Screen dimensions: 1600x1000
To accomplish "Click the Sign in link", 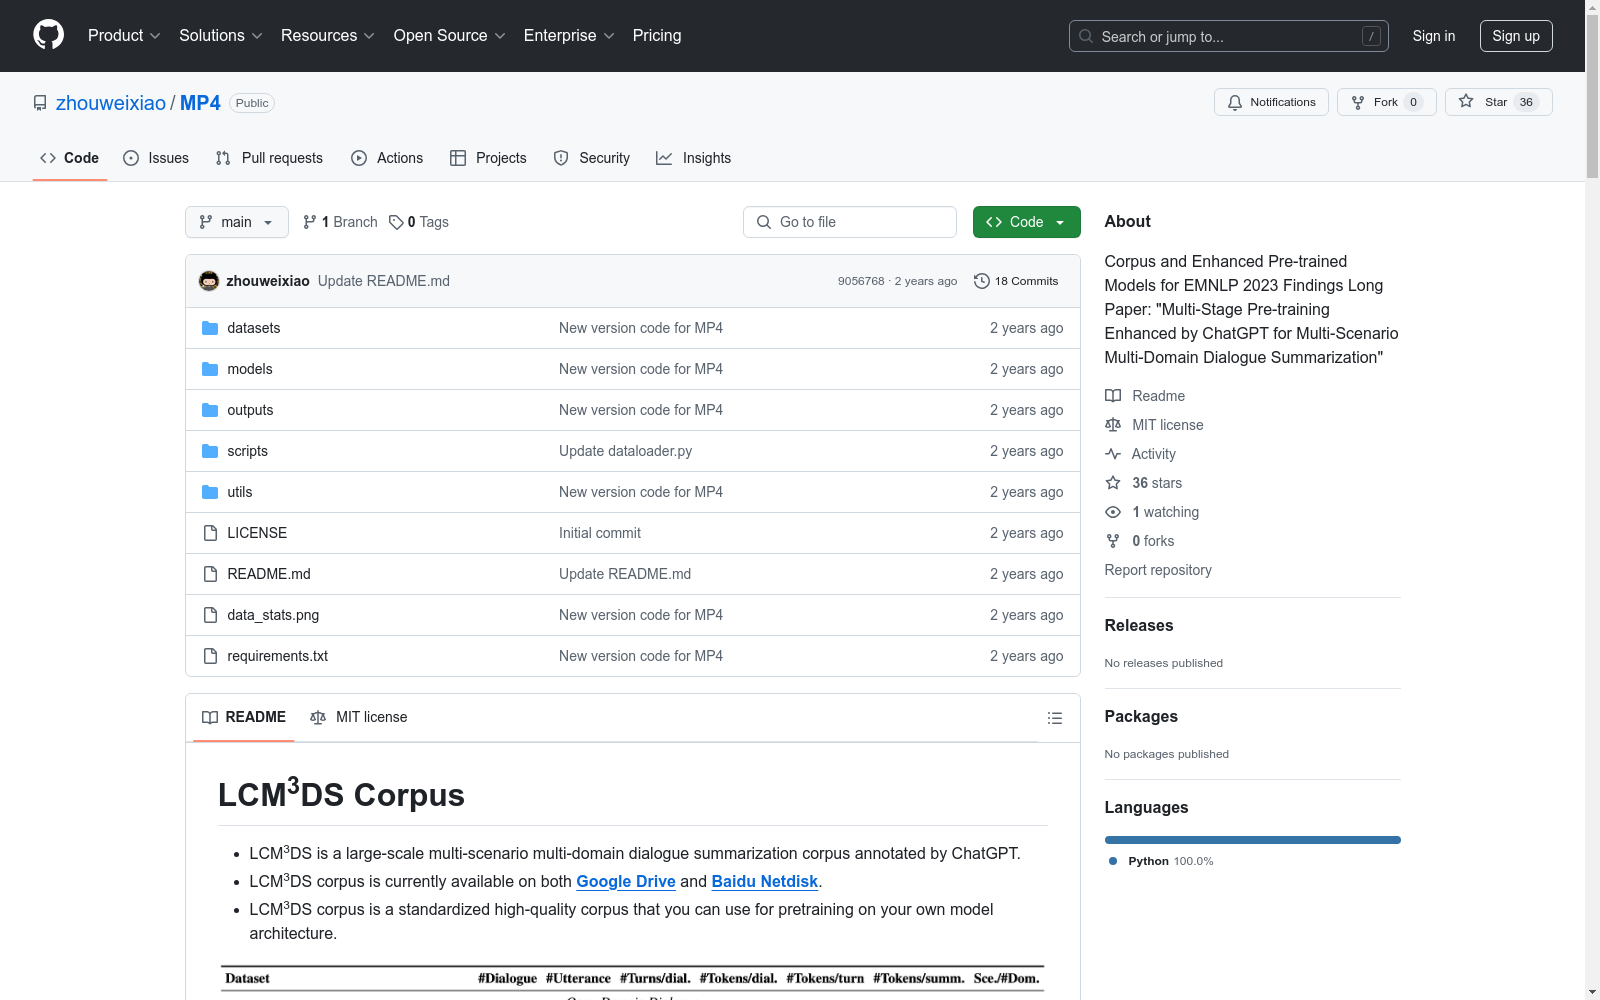I will click(x=1433, y=36).
